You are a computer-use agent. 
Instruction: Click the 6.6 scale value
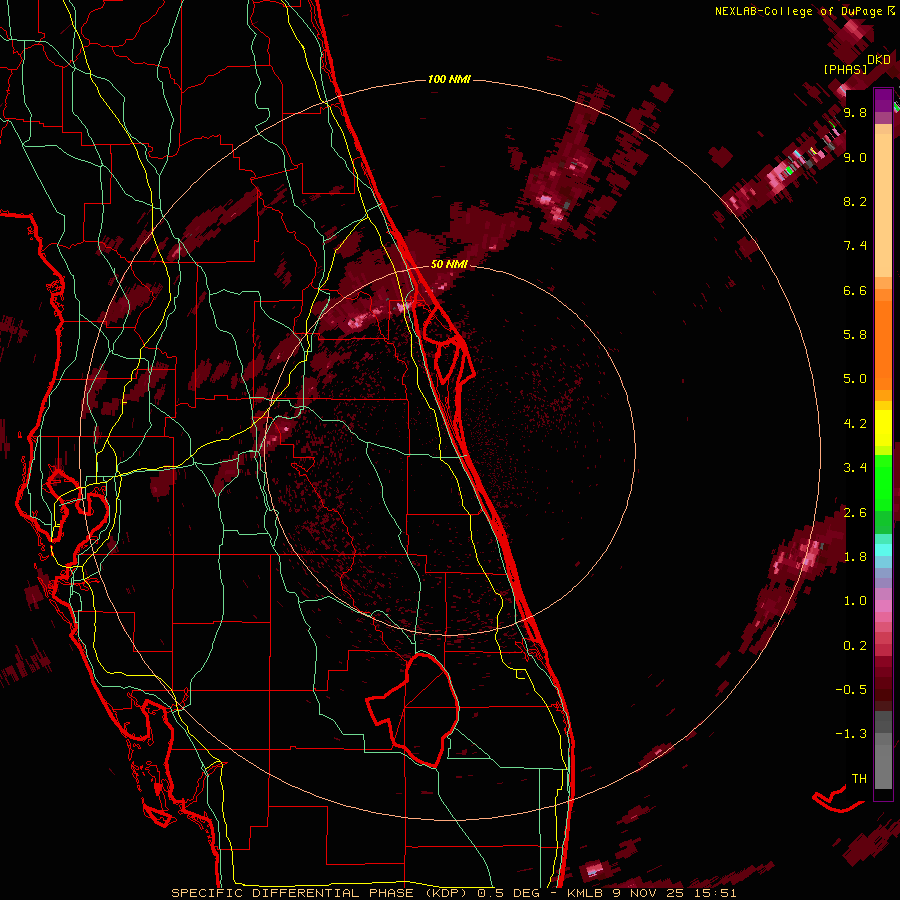pos(855,290)
